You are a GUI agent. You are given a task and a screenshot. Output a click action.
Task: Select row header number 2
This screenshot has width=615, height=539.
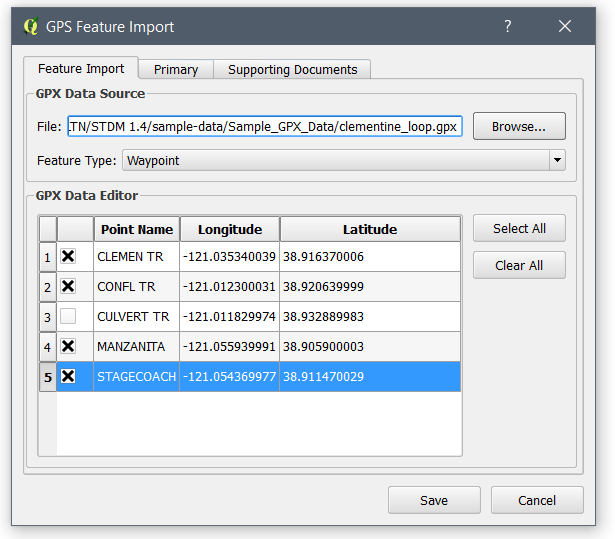click(x=47, y=287)
